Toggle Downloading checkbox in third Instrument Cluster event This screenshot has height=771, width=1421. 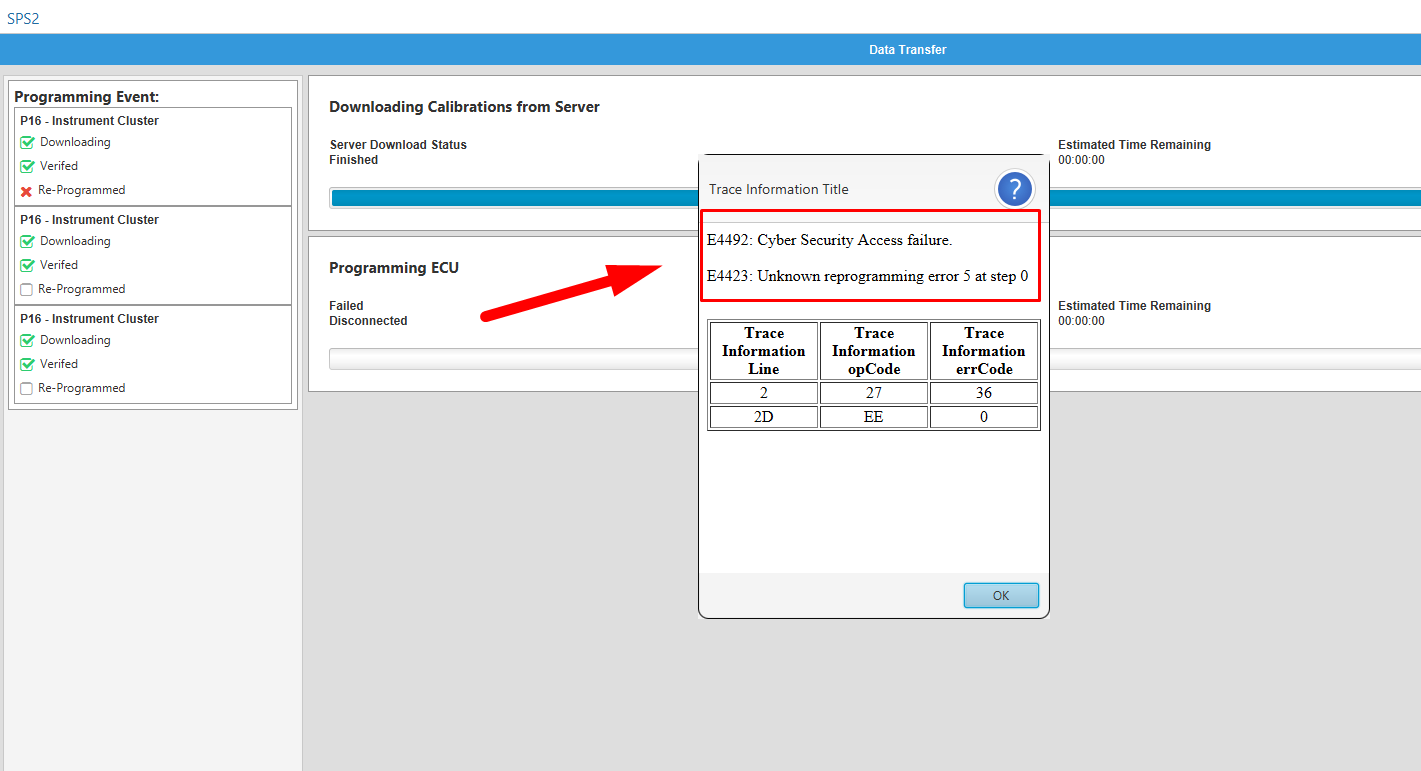[28, 341]
